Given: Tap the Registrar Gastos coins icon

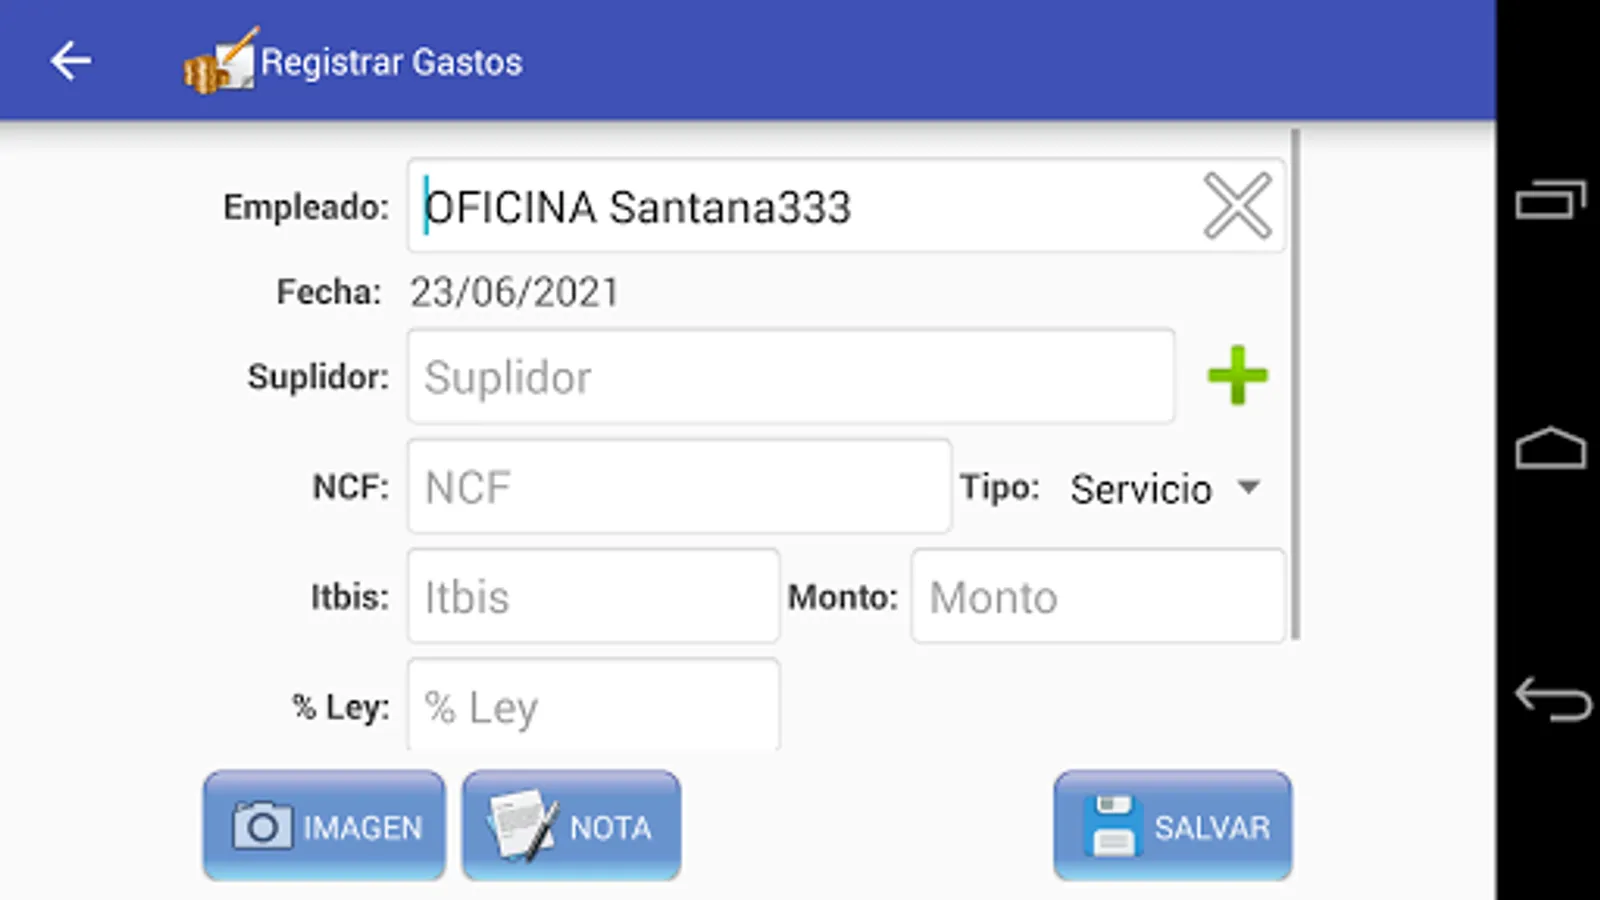Looking at the screenshot, I should pyautogui.click(x=221, y=62).
